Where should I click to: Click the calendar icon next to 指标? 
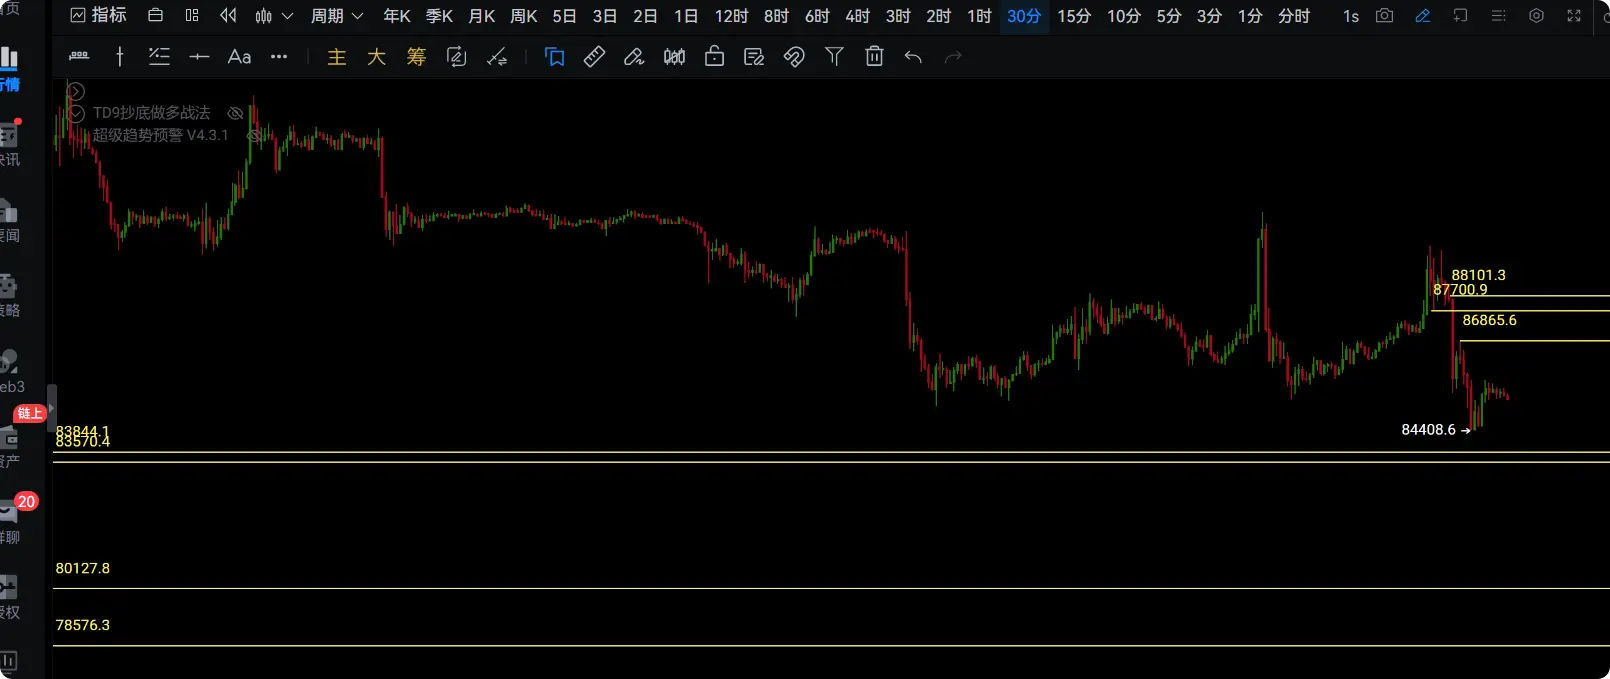point(155,16)
